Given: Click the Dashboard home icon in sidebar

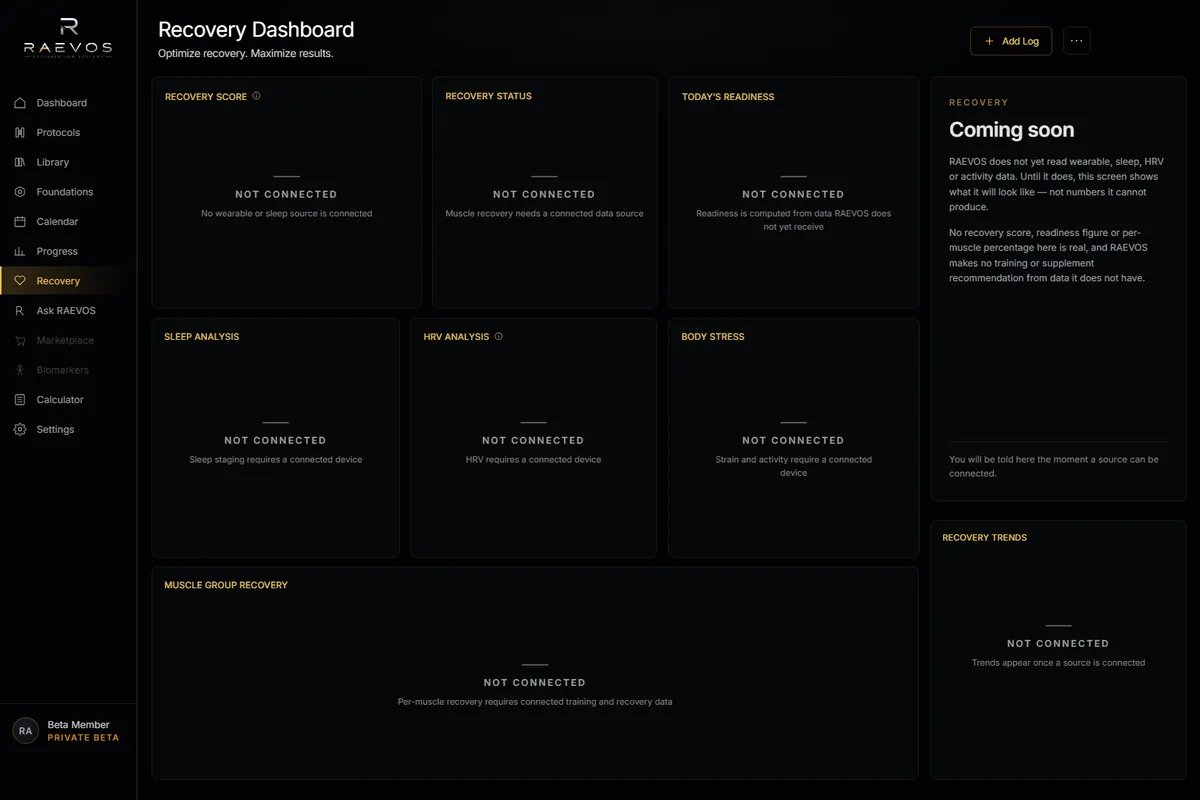Looking at the screenshot, I should click(x=20, y=103).
